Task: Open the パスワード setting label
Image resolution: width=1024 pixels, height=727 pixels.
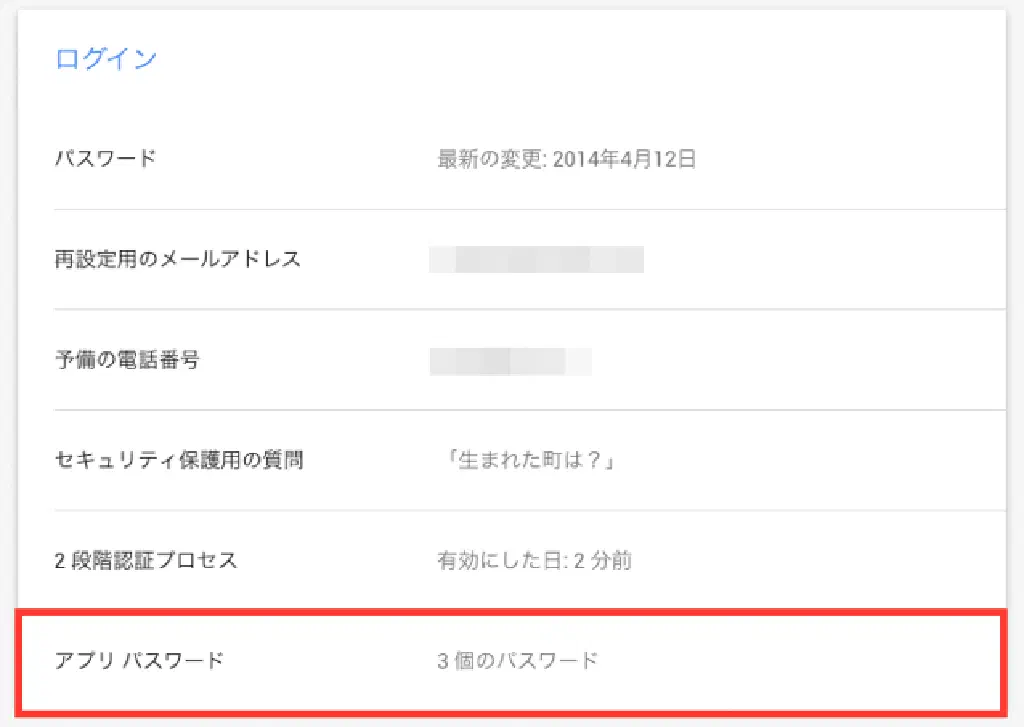Action: 105,158
